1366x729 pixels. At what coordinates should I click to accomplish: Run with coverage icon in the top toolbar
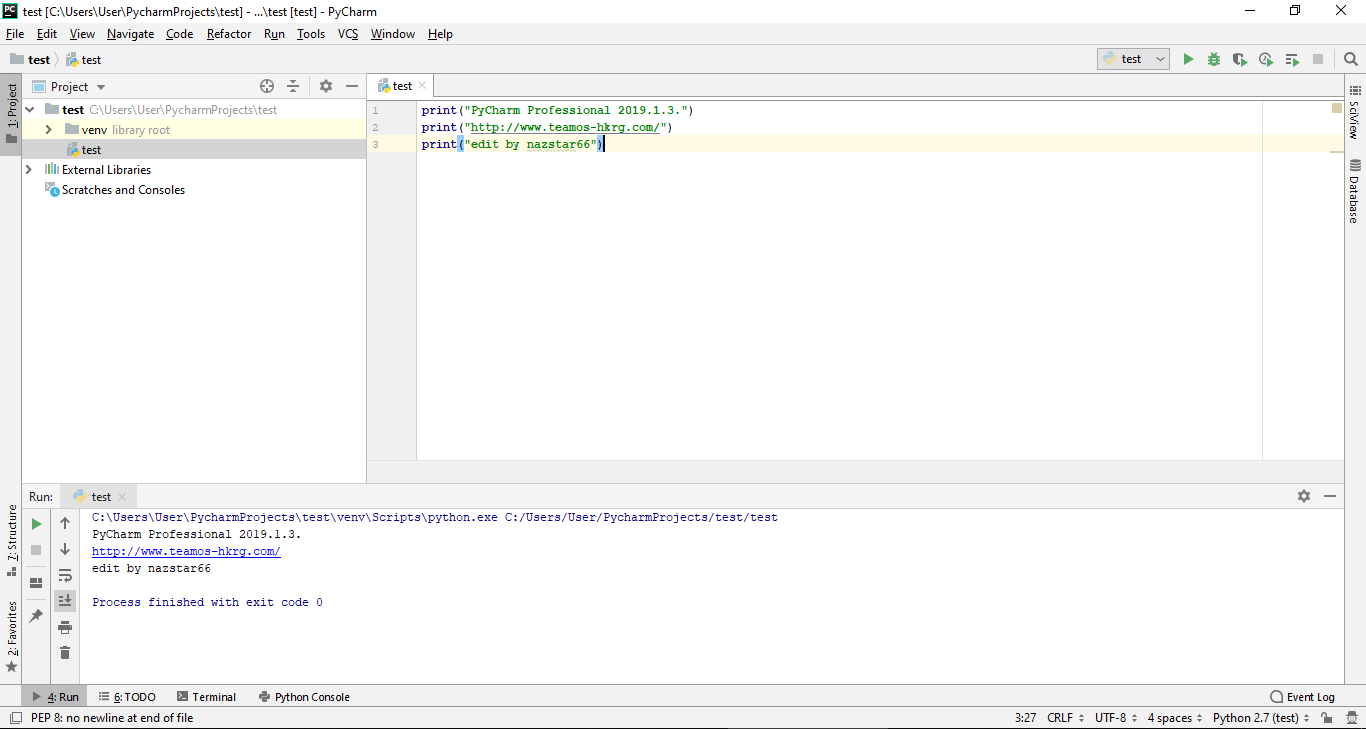[x=1240, y=60]
